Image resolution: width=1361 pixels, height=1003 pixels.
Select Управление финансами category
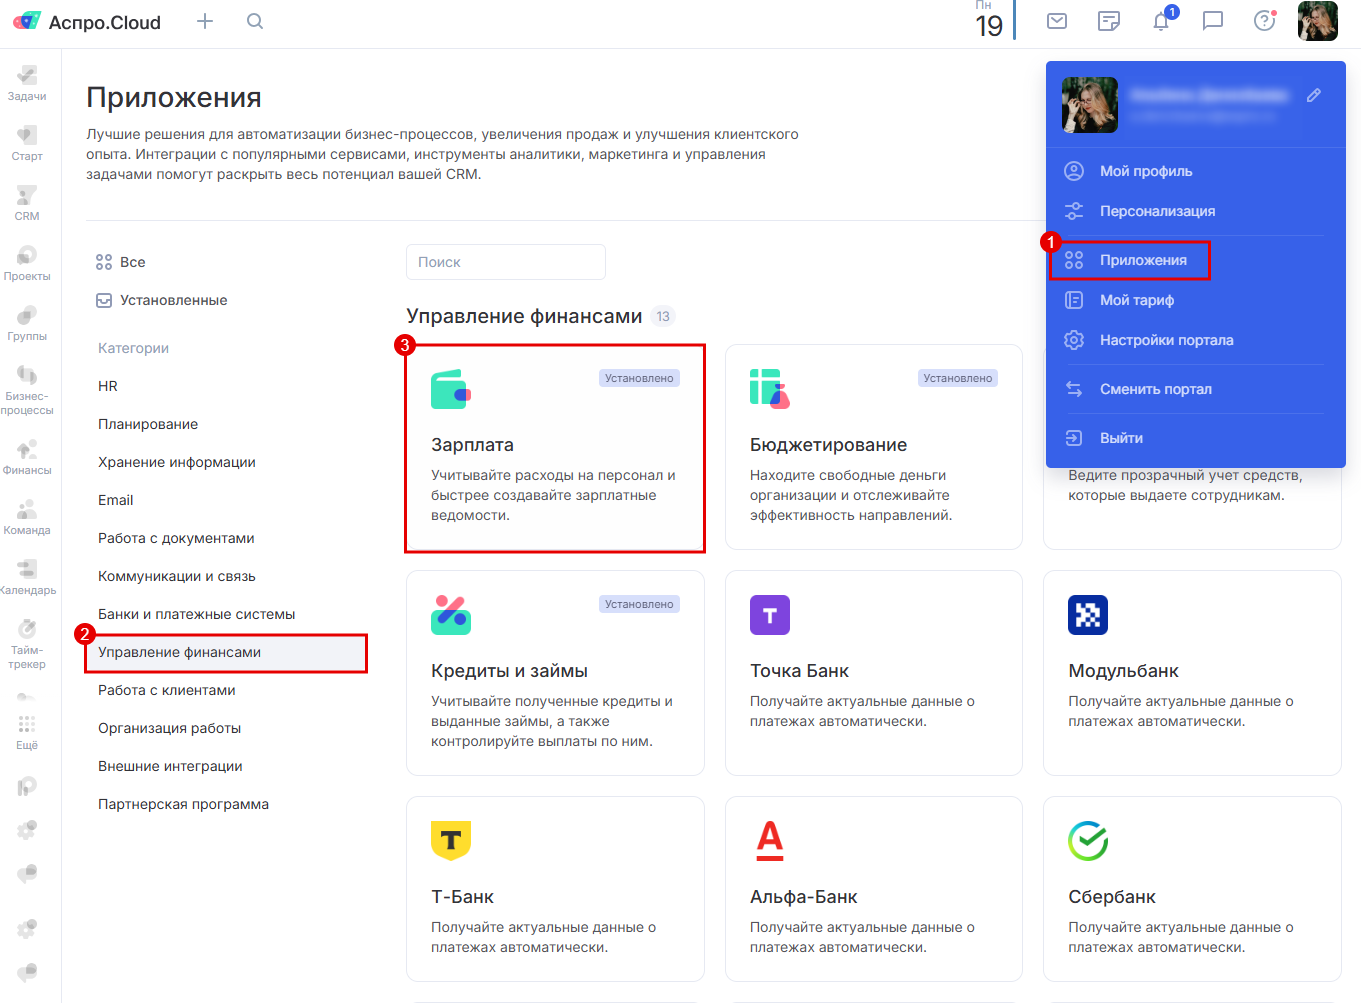[180, 652]
